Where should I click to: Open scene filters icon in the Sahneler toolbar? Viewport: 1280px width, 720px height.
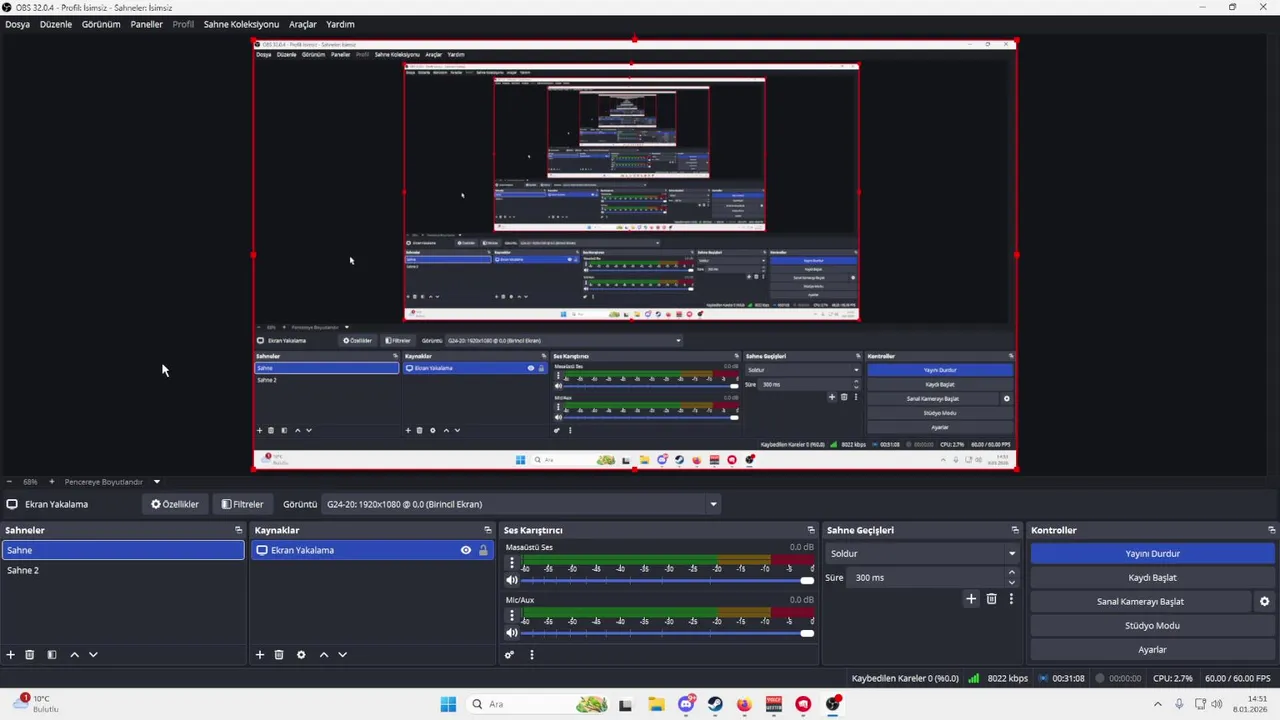(x=52, y=655)
